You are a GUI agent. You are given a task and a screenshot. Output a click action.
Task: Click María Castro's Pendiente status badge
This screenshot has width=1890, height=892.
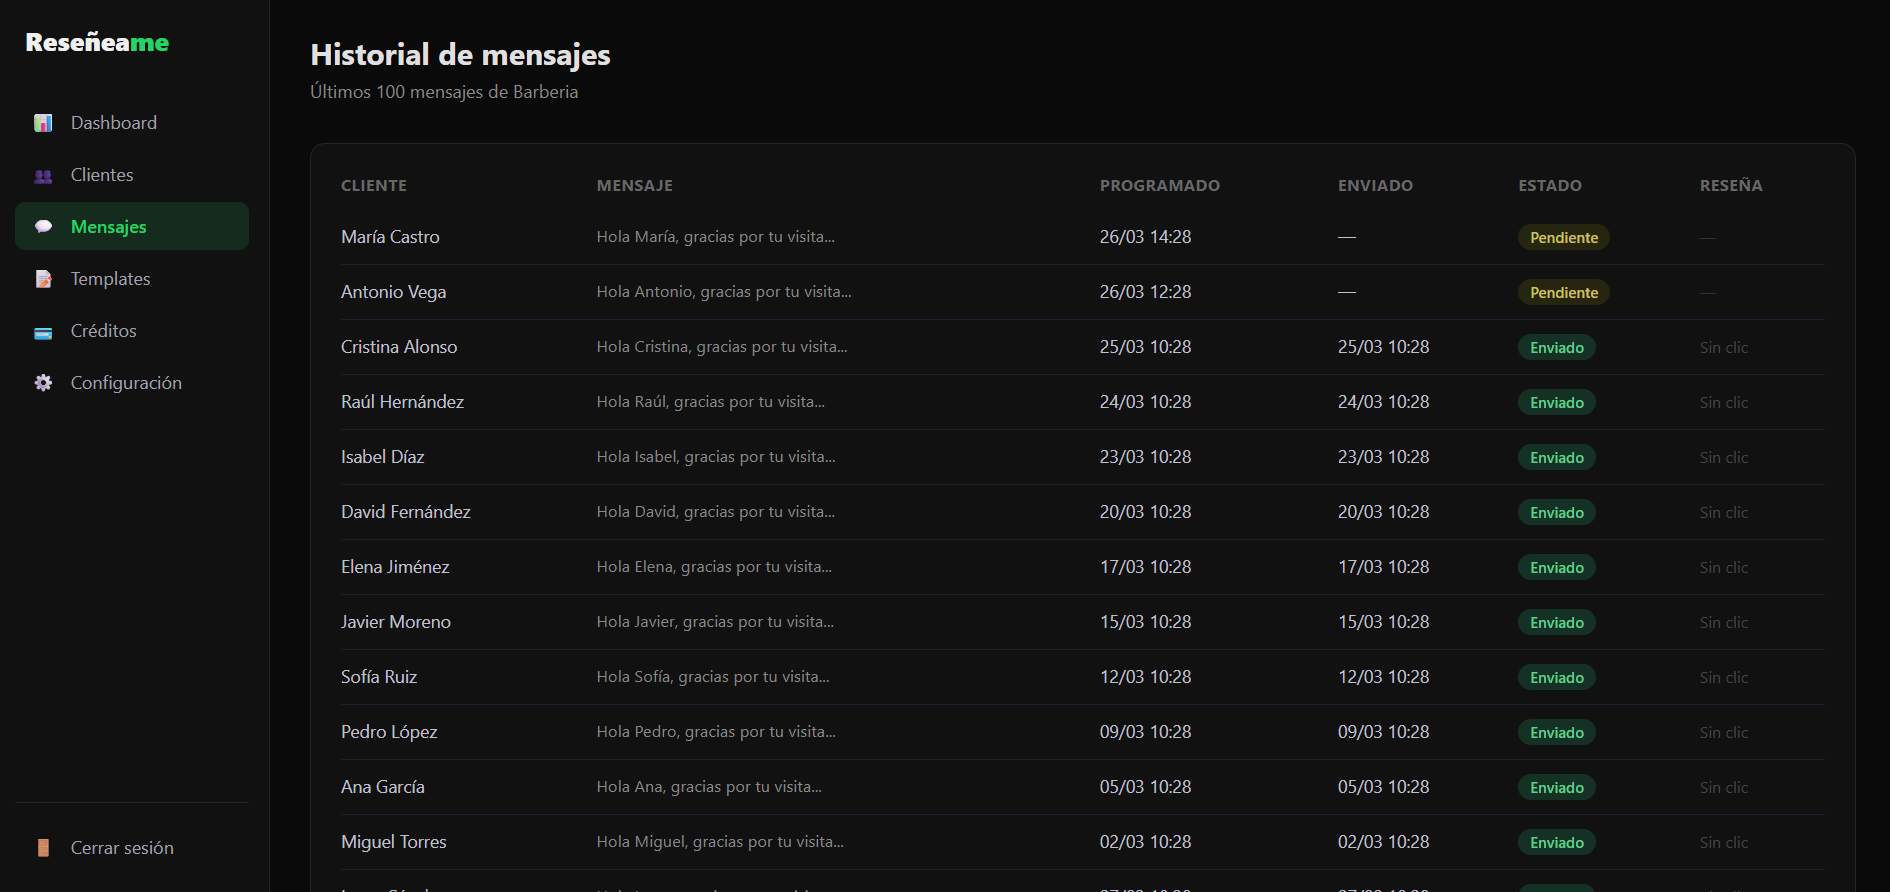[x=1563, y=238]
